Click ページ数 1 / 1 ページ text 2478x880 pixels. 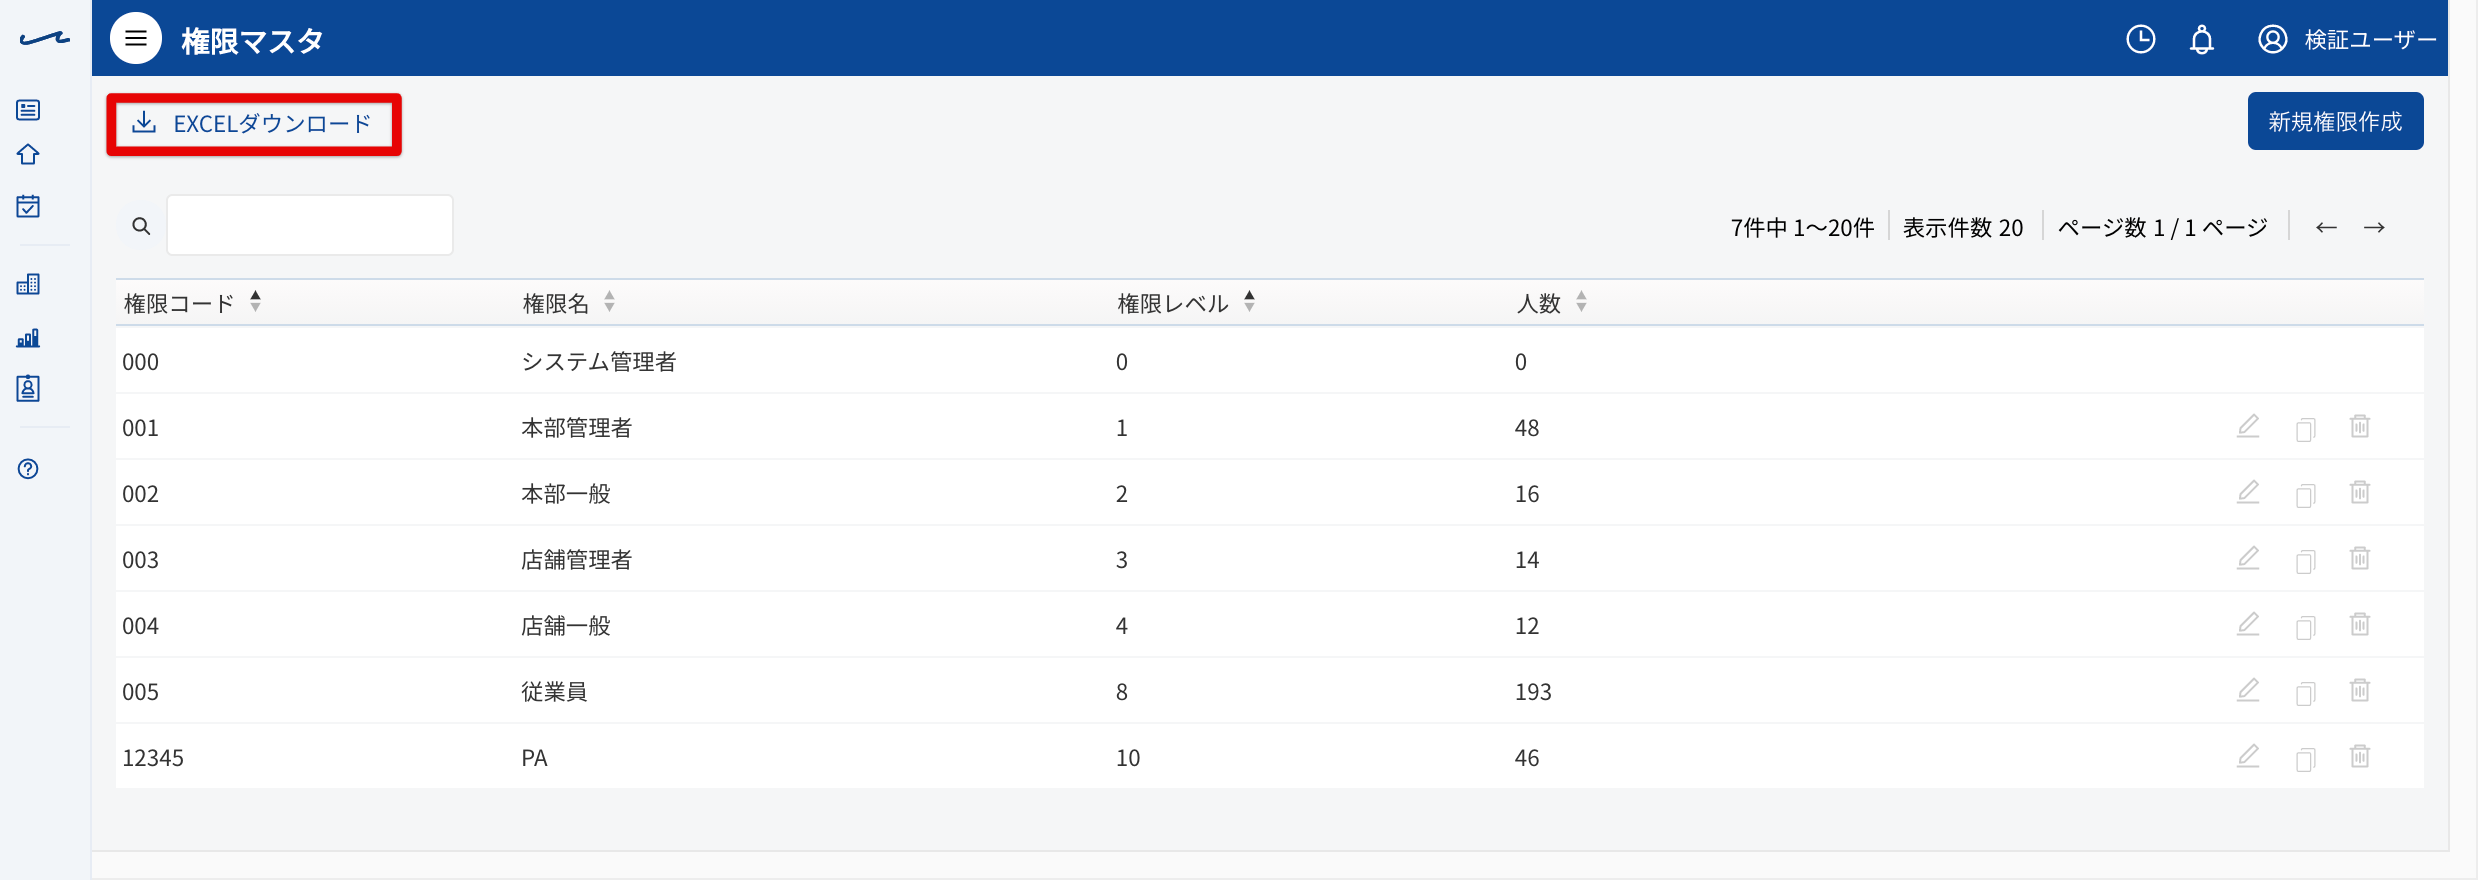[x=2162, y=228]
